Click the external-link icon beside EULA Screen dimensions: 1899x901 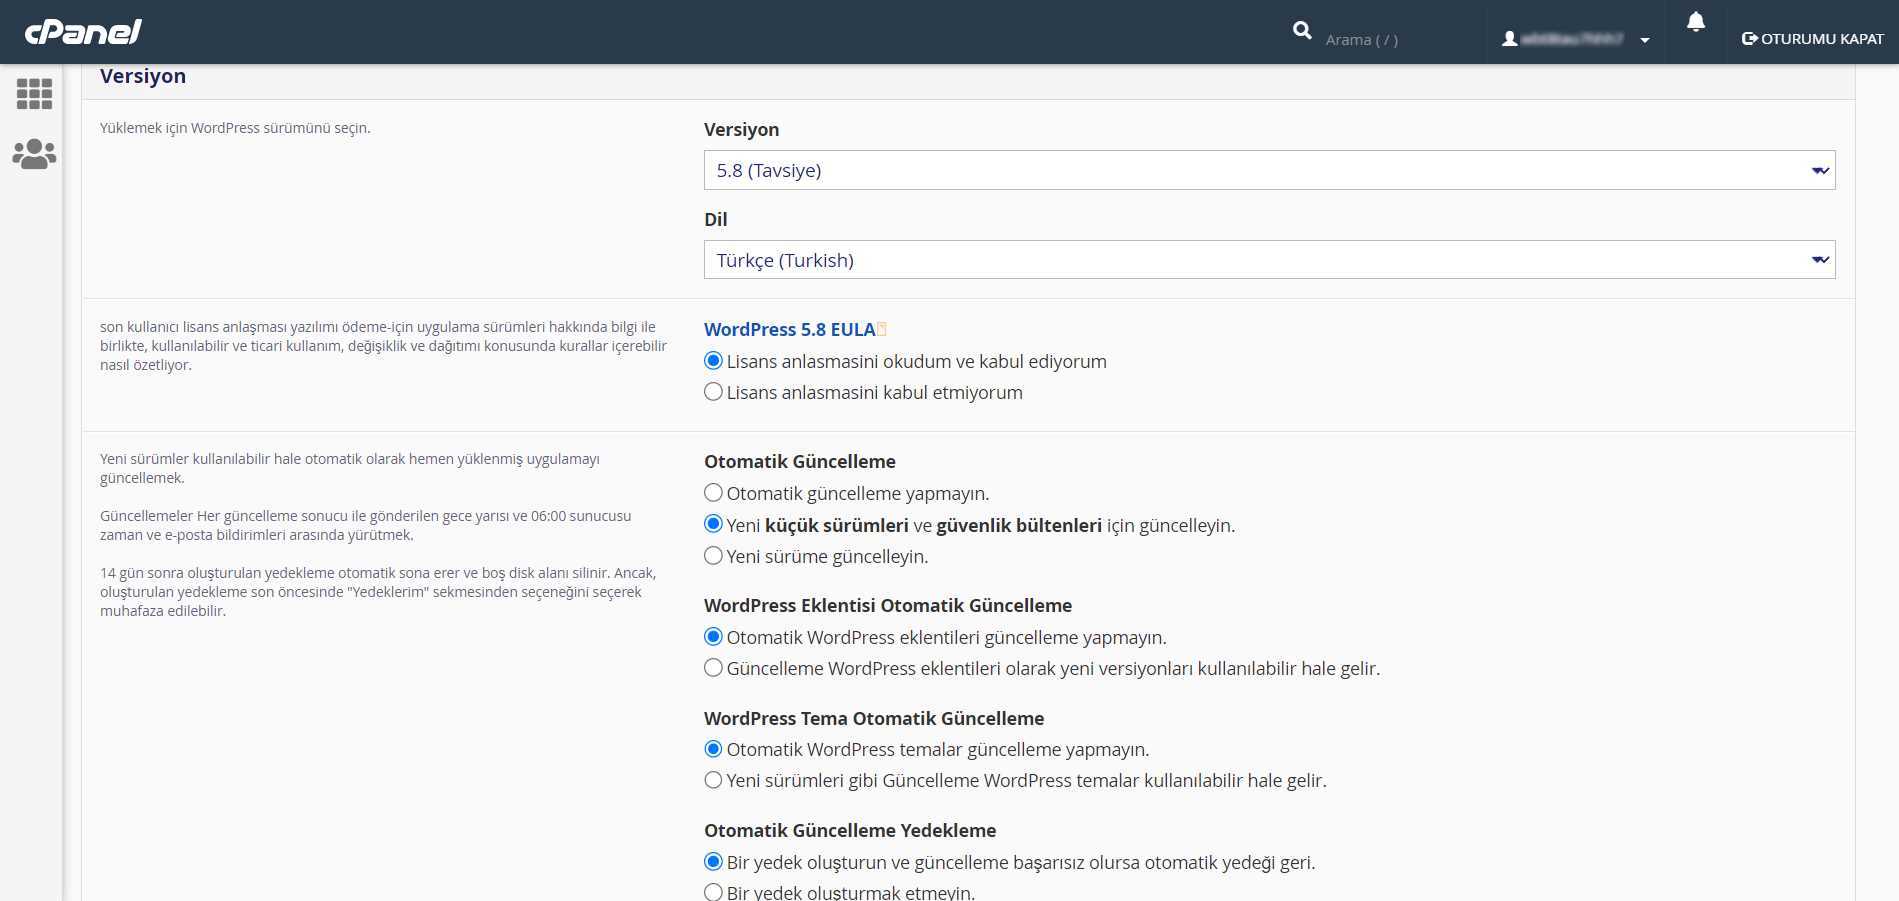[882, 329]
